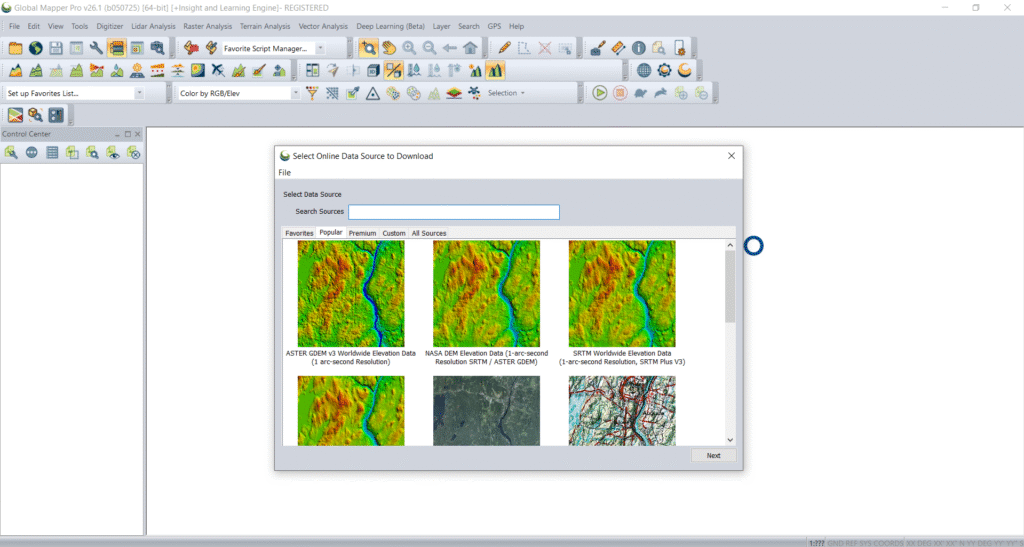
Task: Toggle the highlighted percent slope shader icon
Action: coord(394,70)
